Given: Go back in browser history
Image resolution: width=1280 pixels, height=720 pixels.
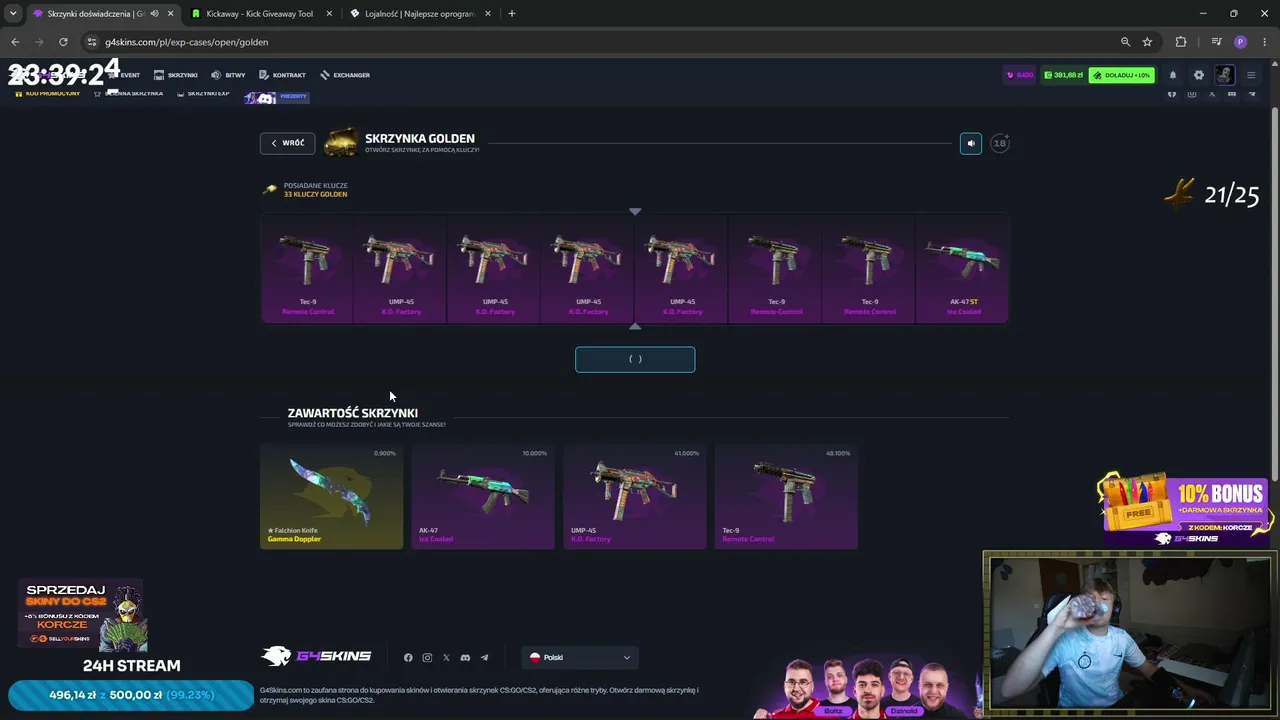Looking at the screenshot, I should 15,42.
